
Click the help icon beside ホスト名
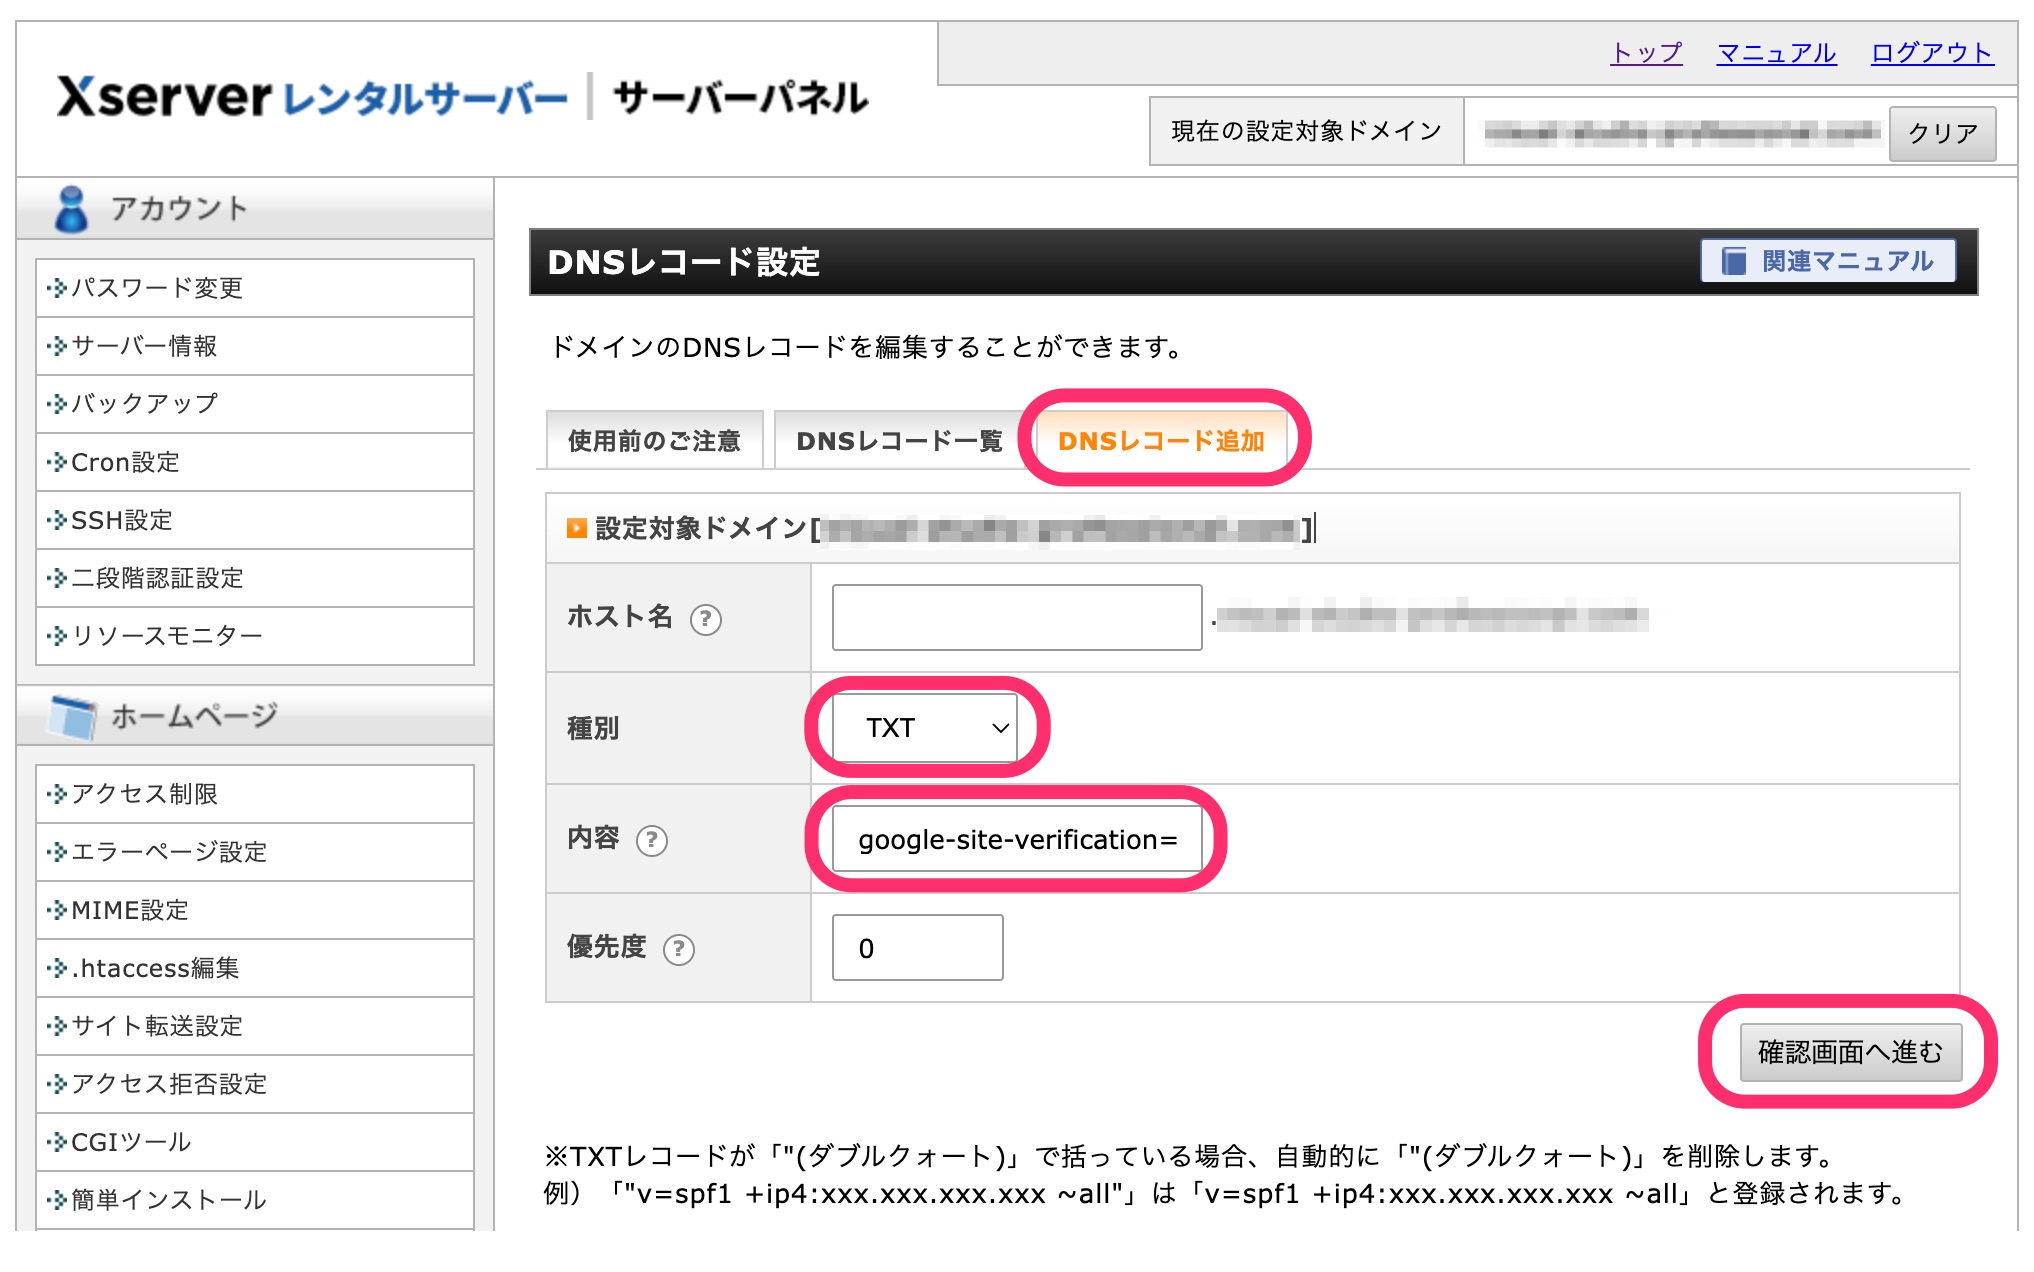coord(705,619)
